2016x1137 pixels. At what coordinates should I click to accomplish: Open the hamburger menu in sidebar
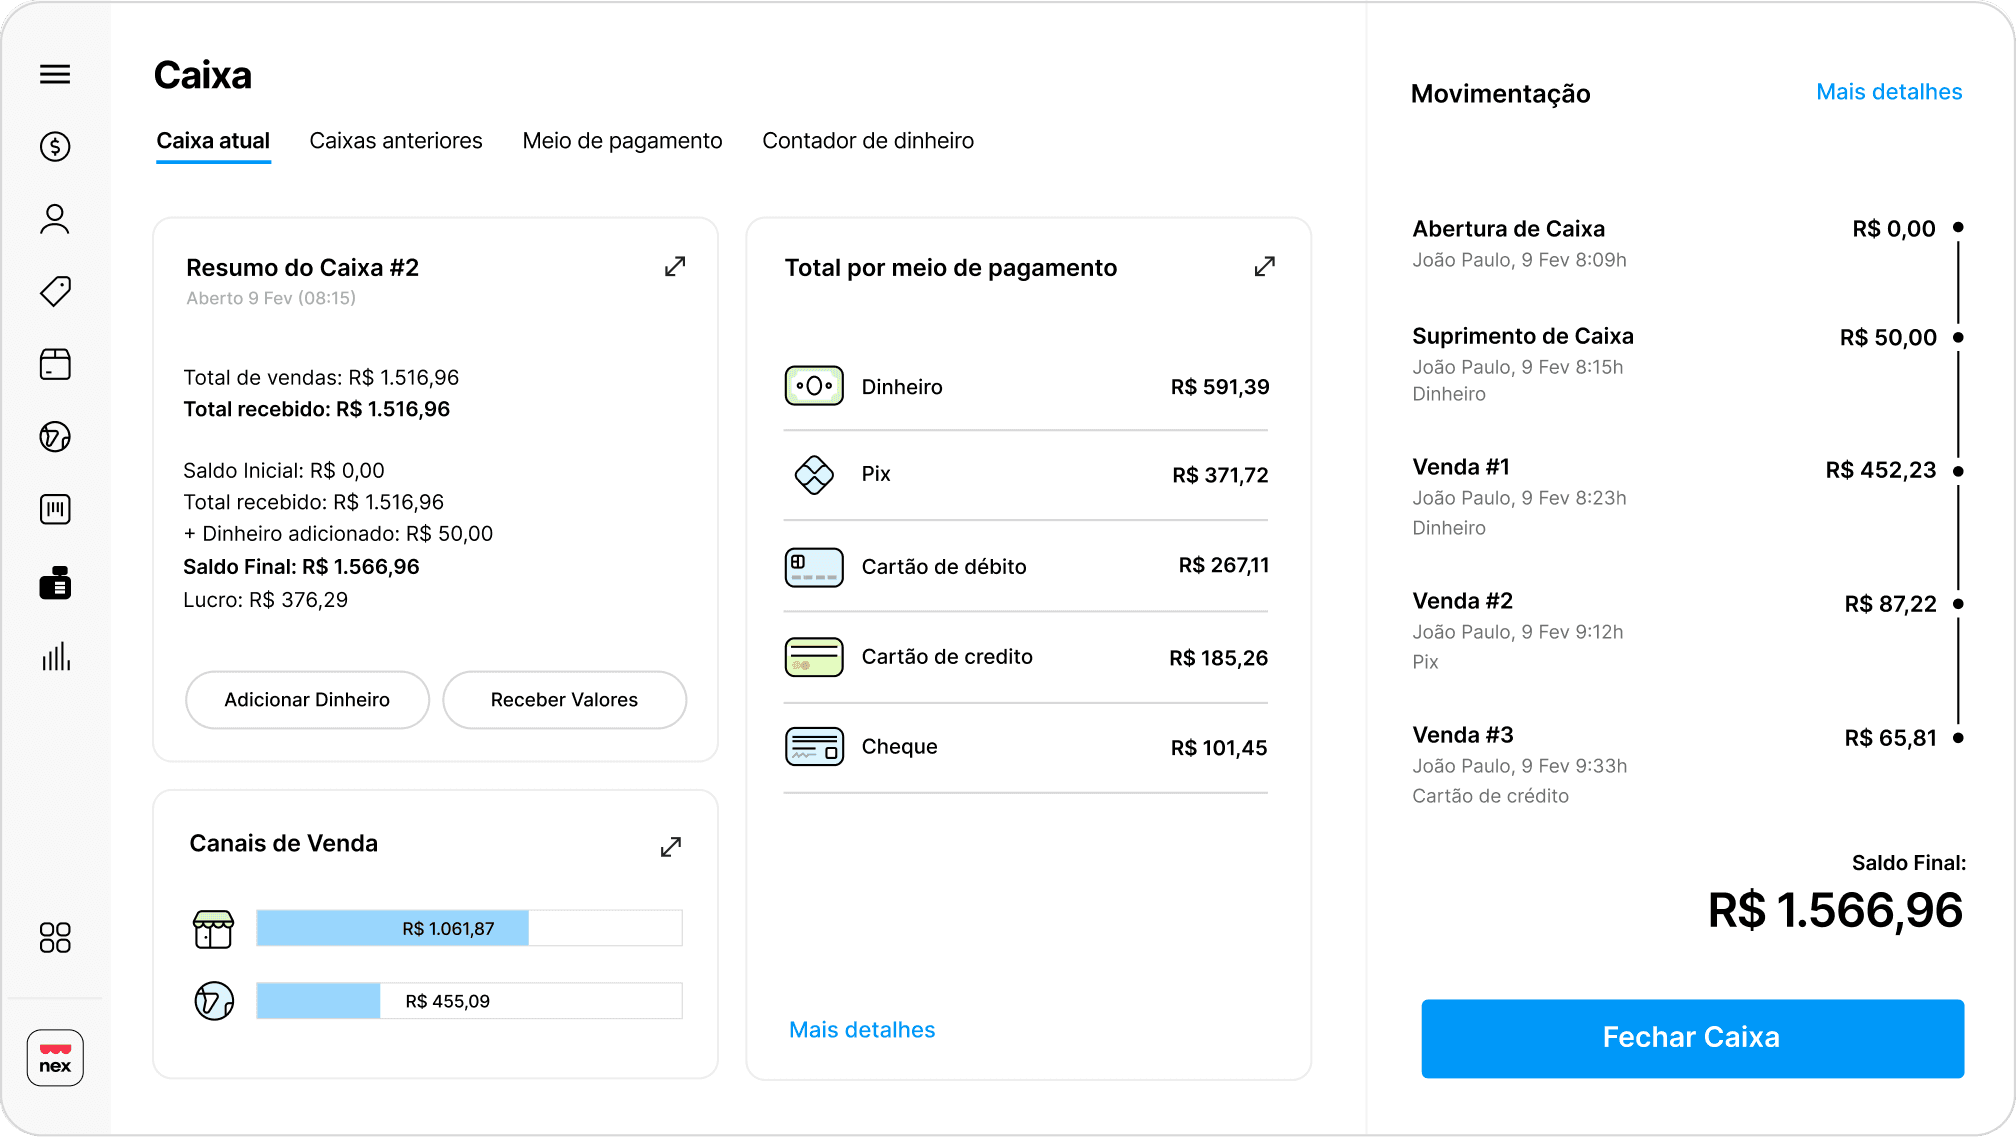[x=55, y=74]
